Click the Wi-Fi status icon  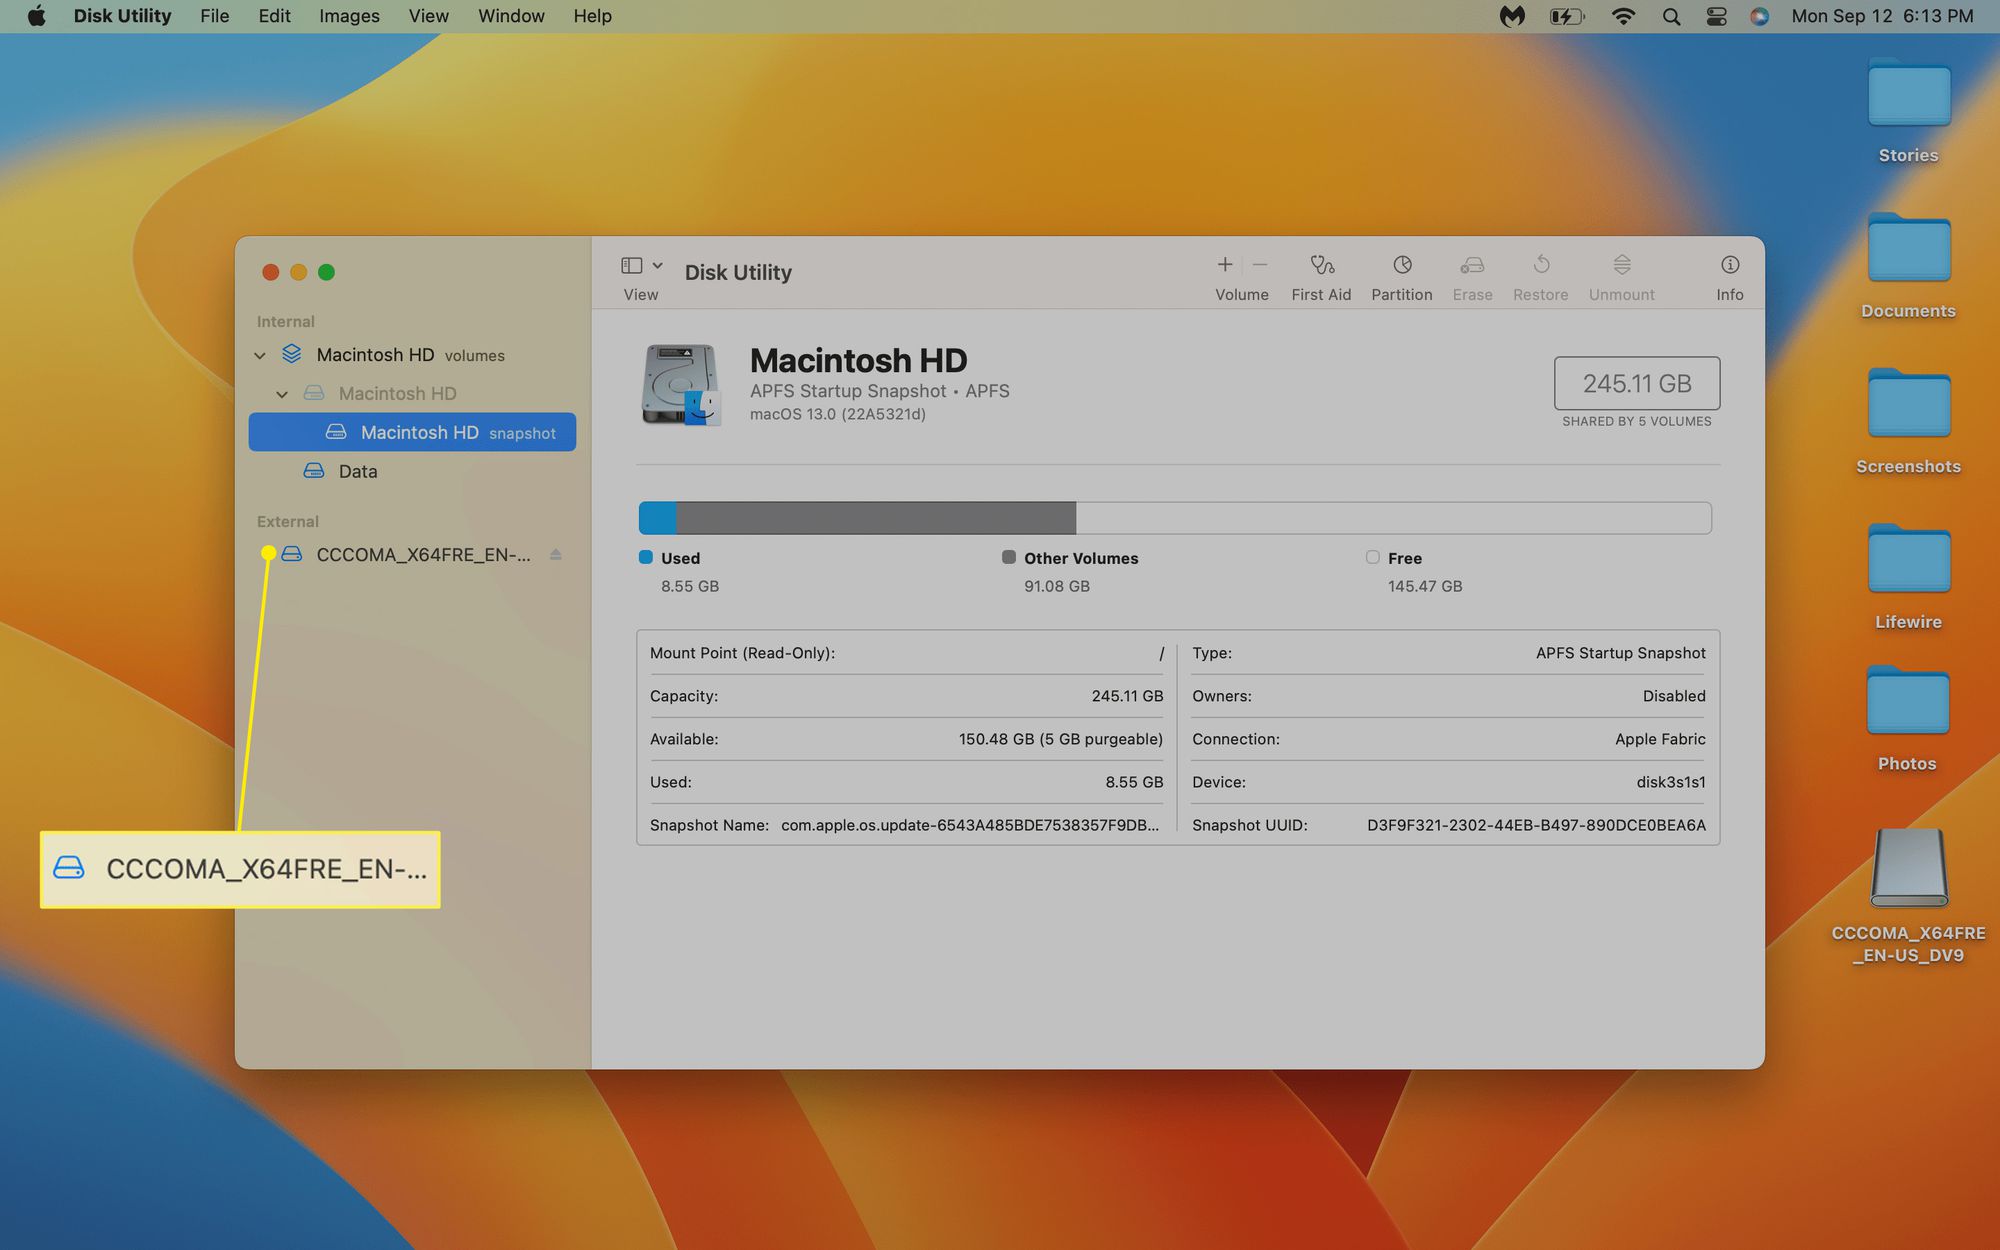pos(1623,16)
